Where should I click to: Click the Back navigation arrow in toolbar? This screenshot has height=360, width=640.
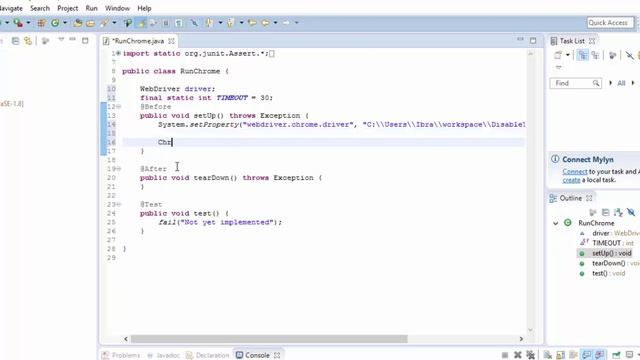pyautogui.click(x=265, y=23)
